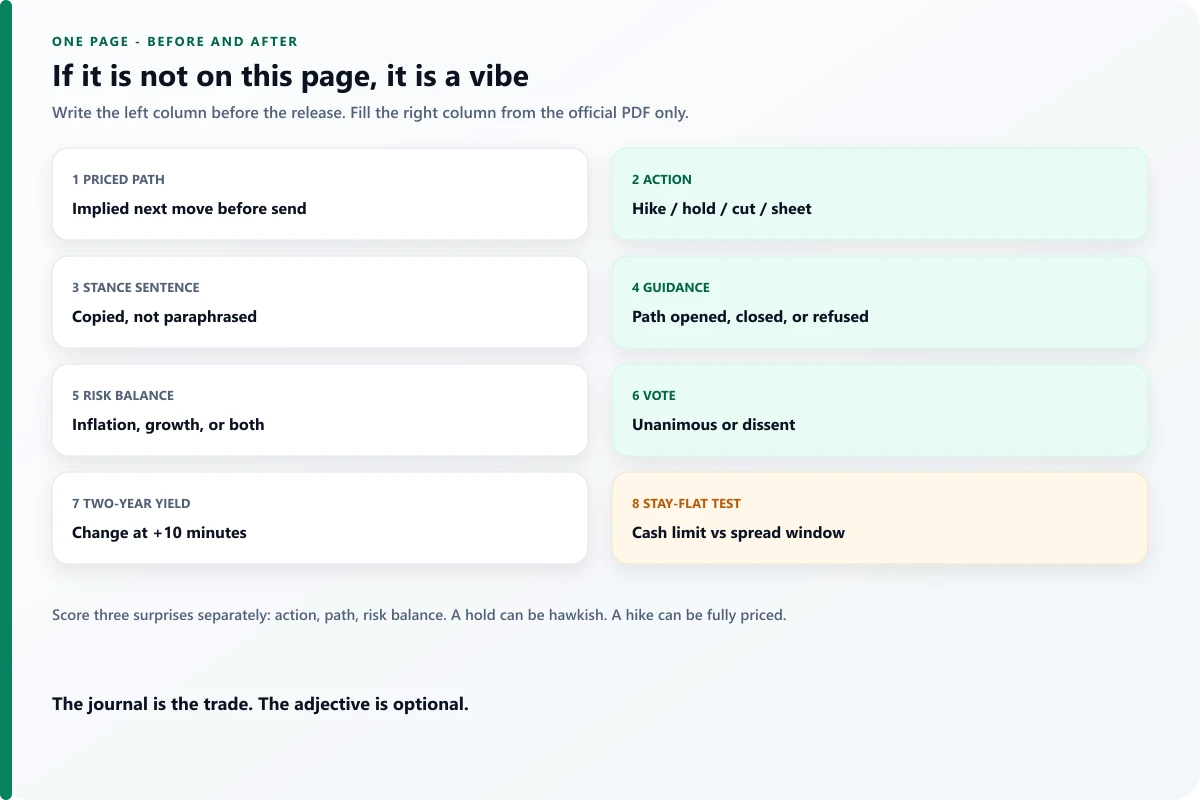Screen dimensions: 1200x800
Task: Click 'Unanimous or dissent' text
Action: click(714, 425)
